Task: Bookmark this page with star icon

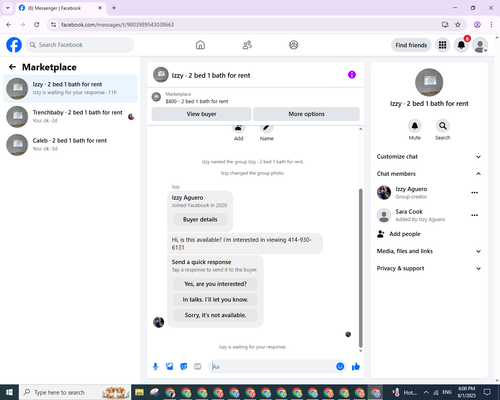Action: [458, 25]
